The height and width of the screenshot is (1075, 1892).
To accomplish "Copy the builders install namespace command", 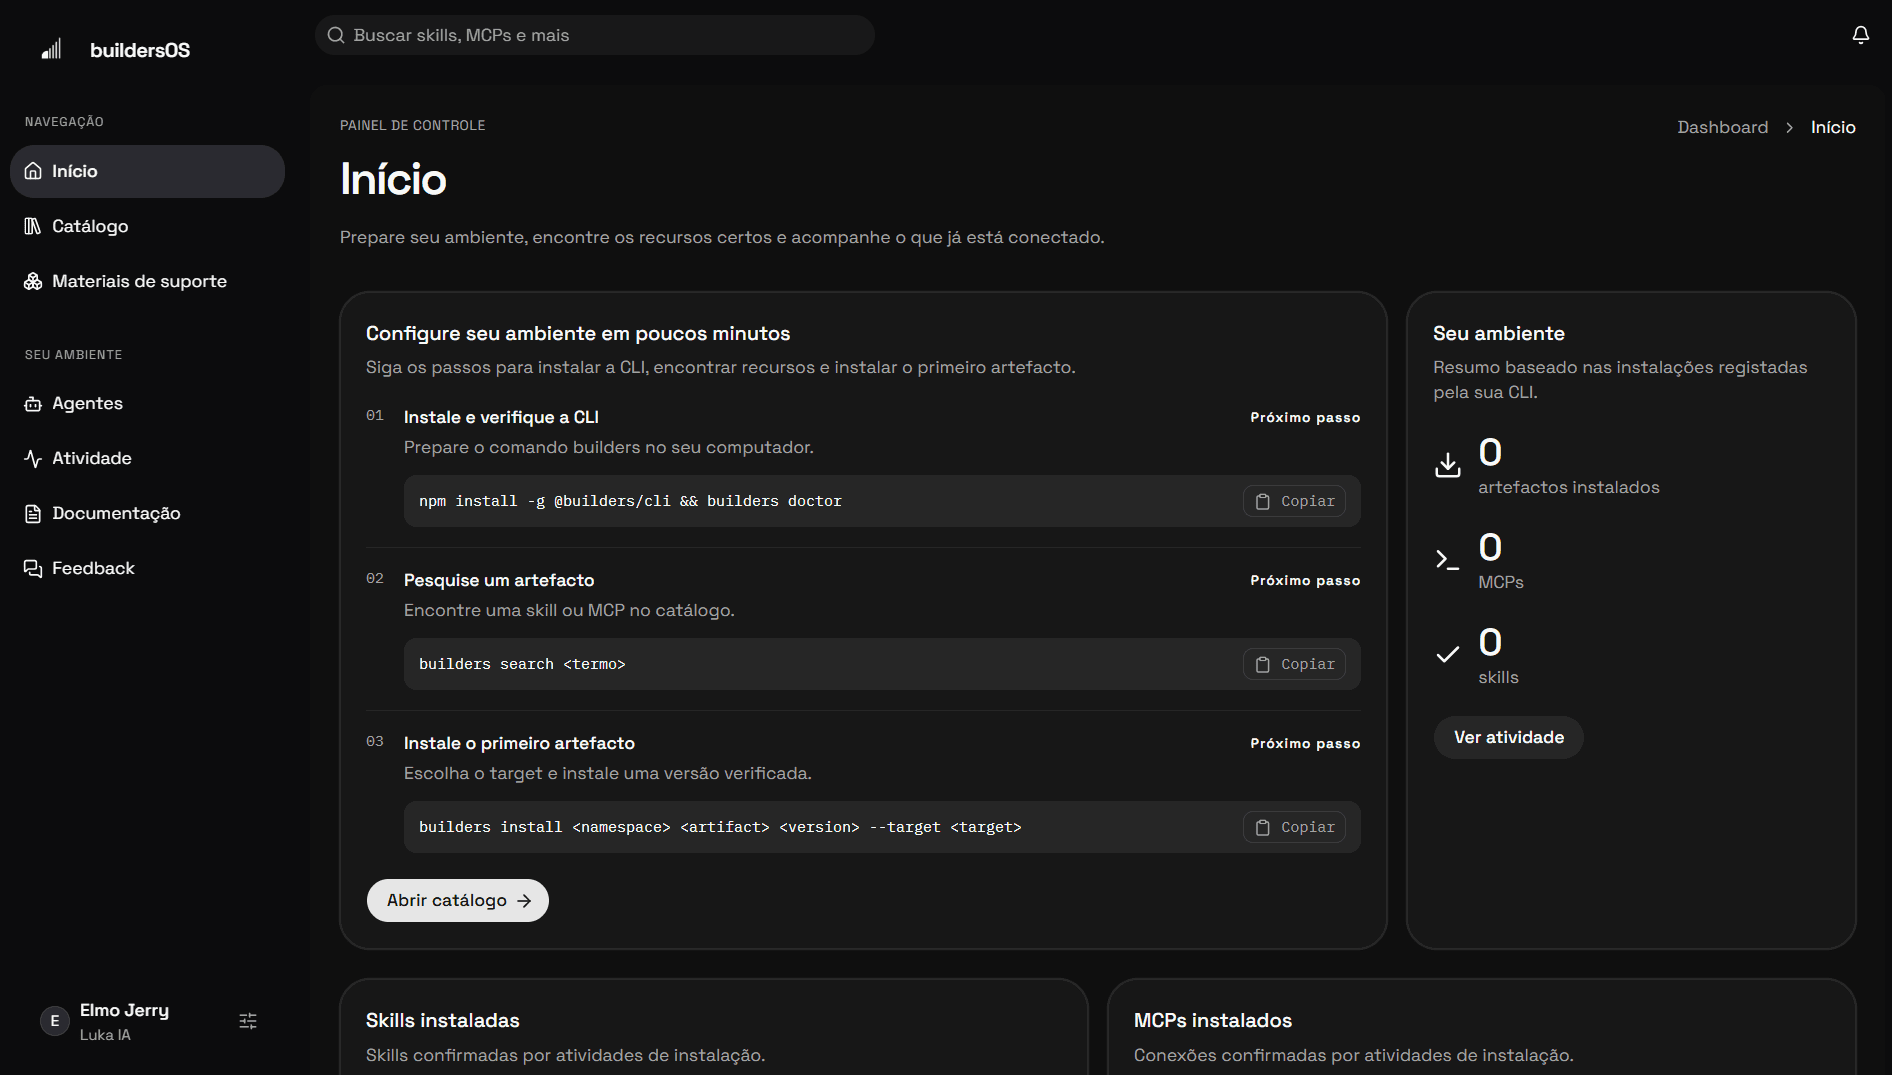I will [1294, 827].
